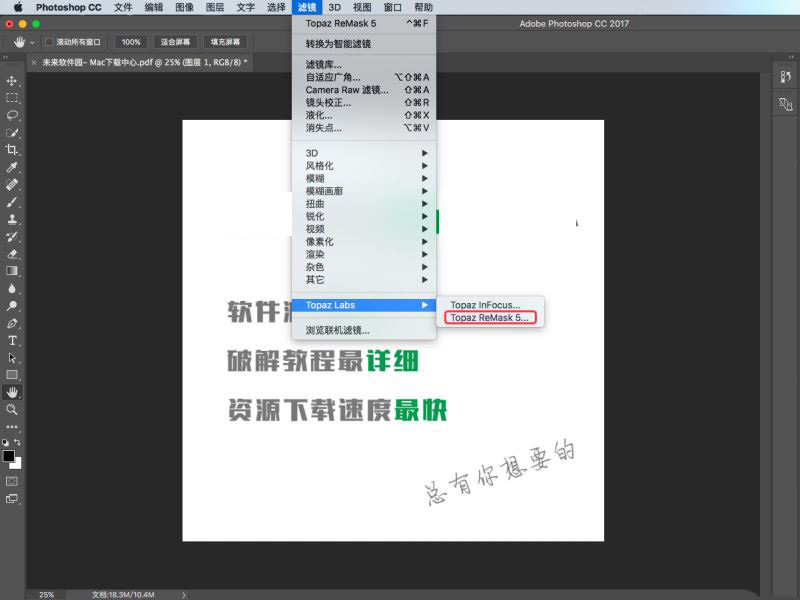Expand the 渲染 submenu
Image resolution: width=800 pixels, height=600 pixels.
(x=364, y=254)
